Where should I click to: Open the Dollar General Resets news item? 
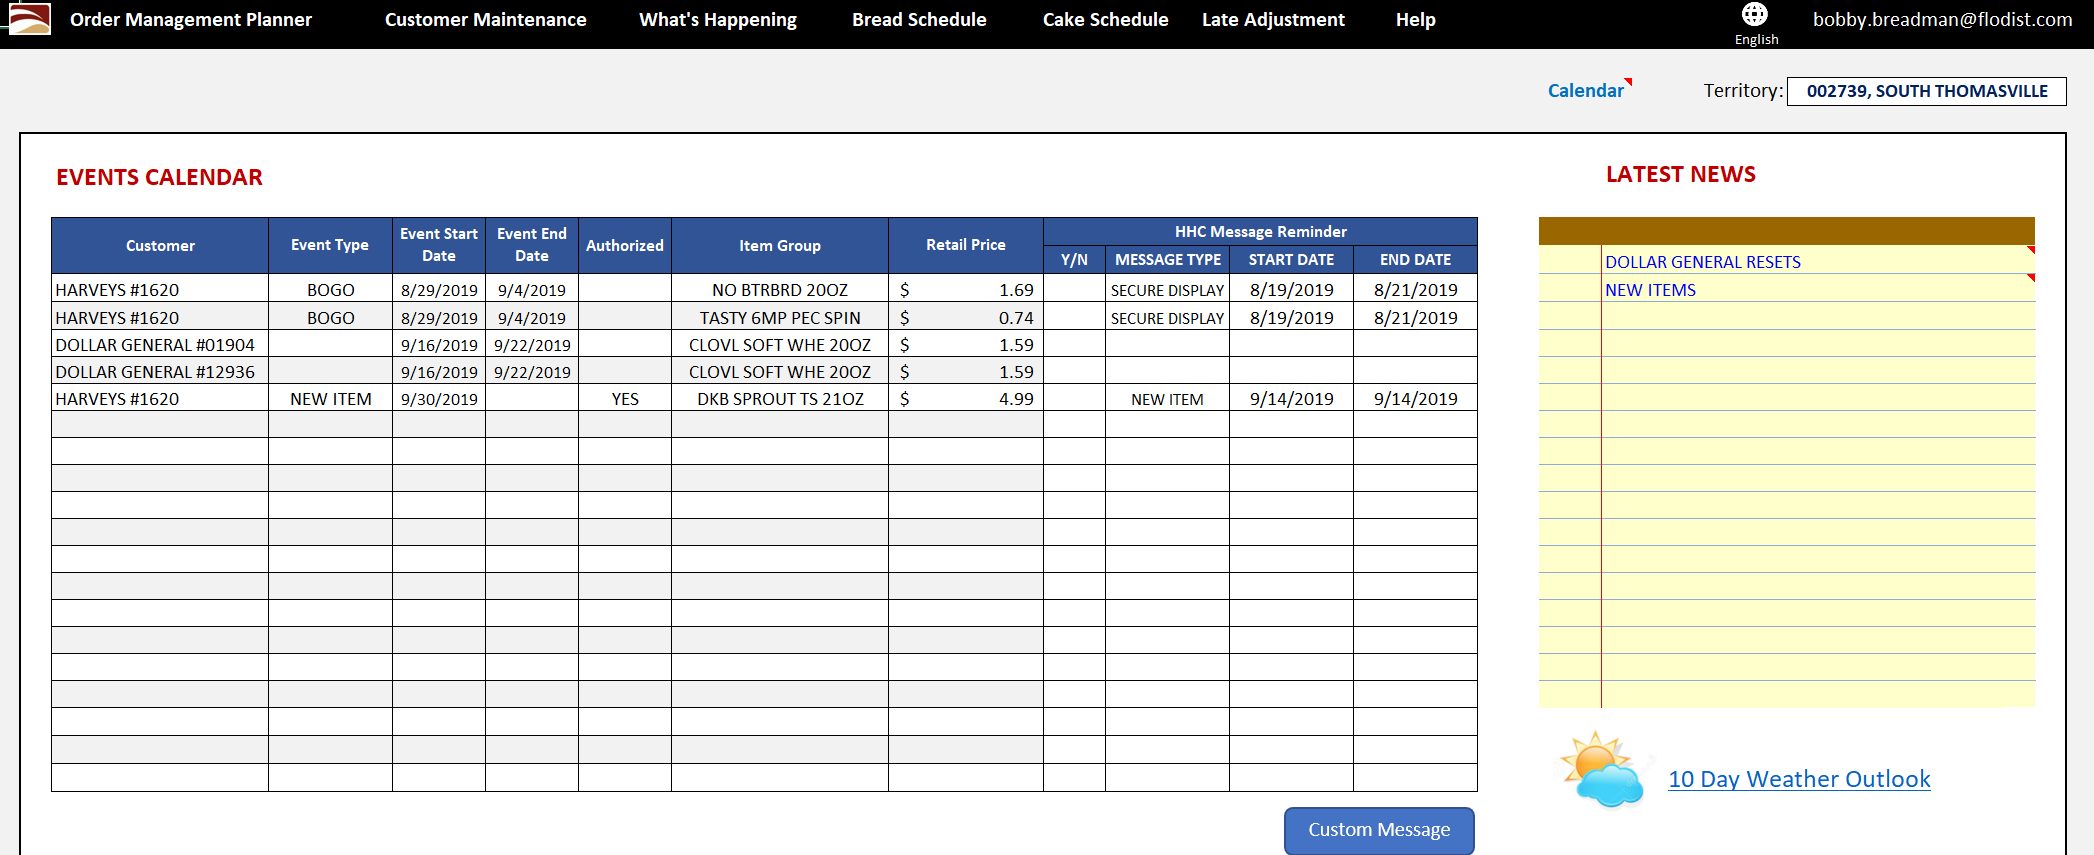(x=1702, y=262)
